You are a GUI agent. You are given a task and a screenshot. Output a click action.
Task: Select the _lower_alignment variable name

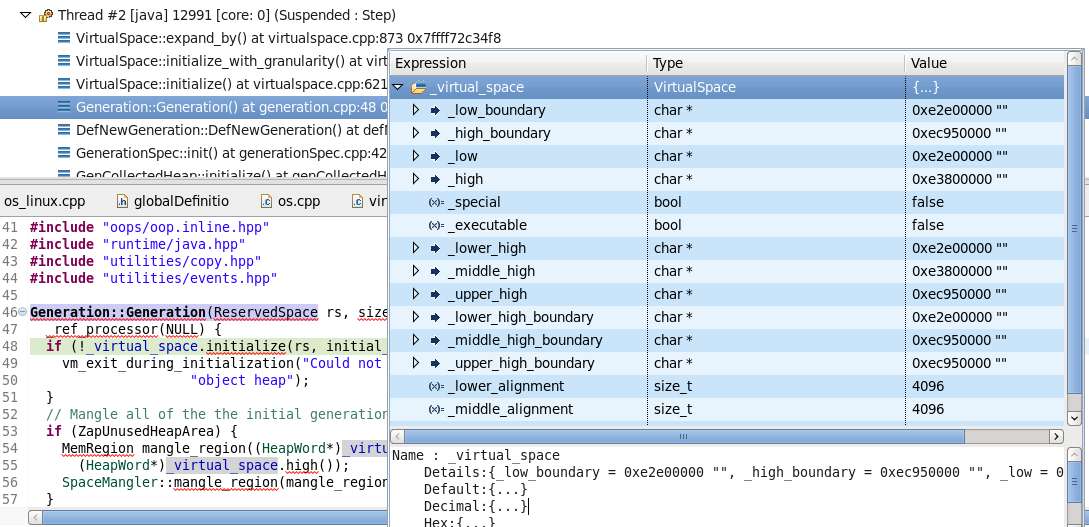506,386
